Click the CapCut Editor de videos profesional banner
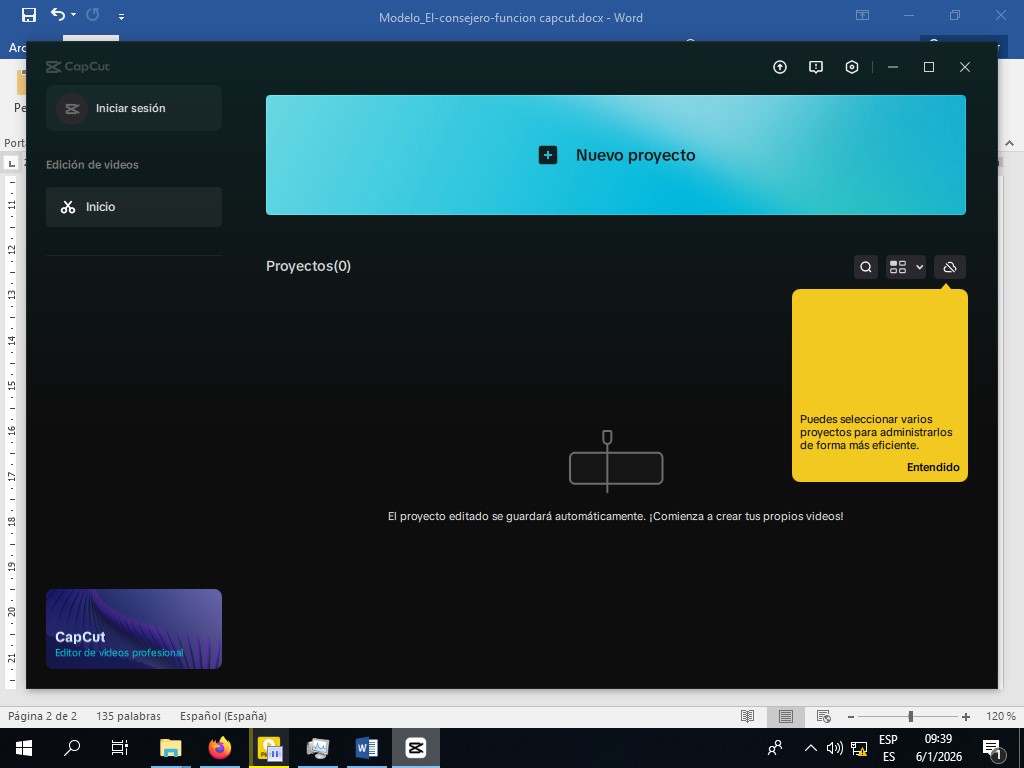The width and height of the screenshot is (1024, 768). coord(134,629)
